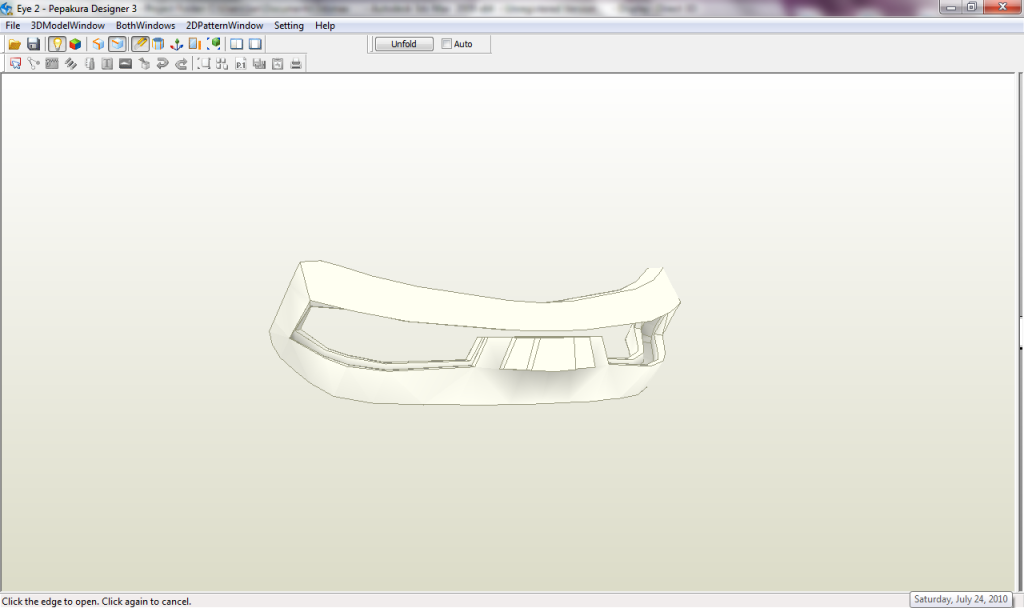
Task: Open the File menu
Action: (x=12, y=25)
